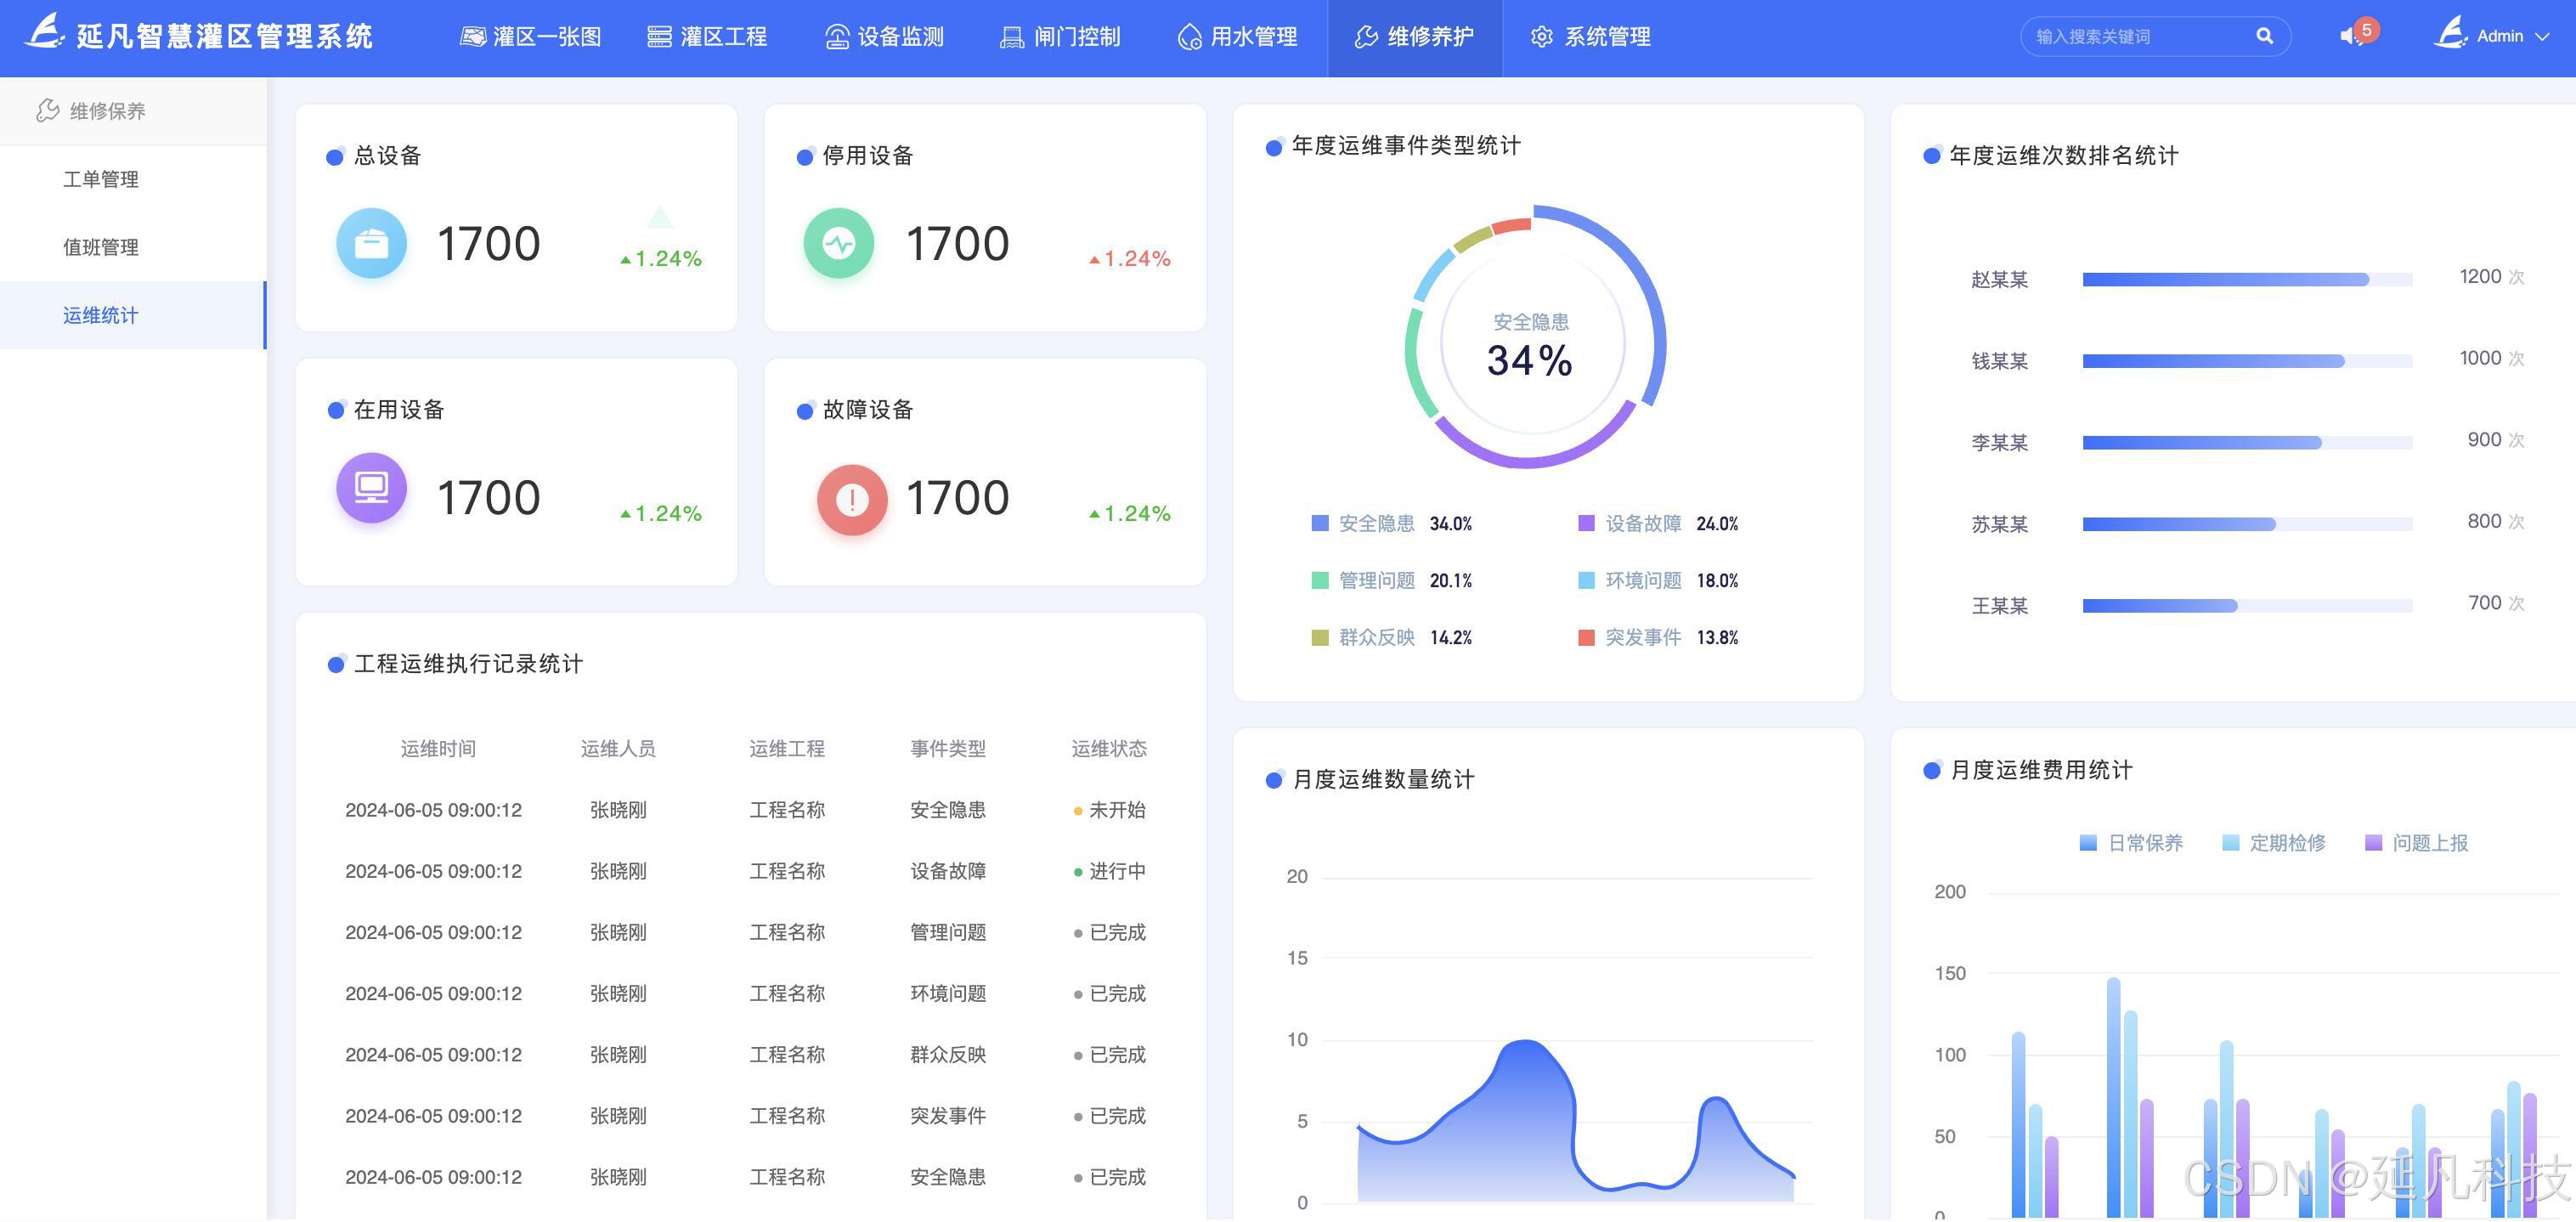Click the 运维状态 column header
The height and width of the screenshot is (1222, 2576).
(x=1109, y=749)
